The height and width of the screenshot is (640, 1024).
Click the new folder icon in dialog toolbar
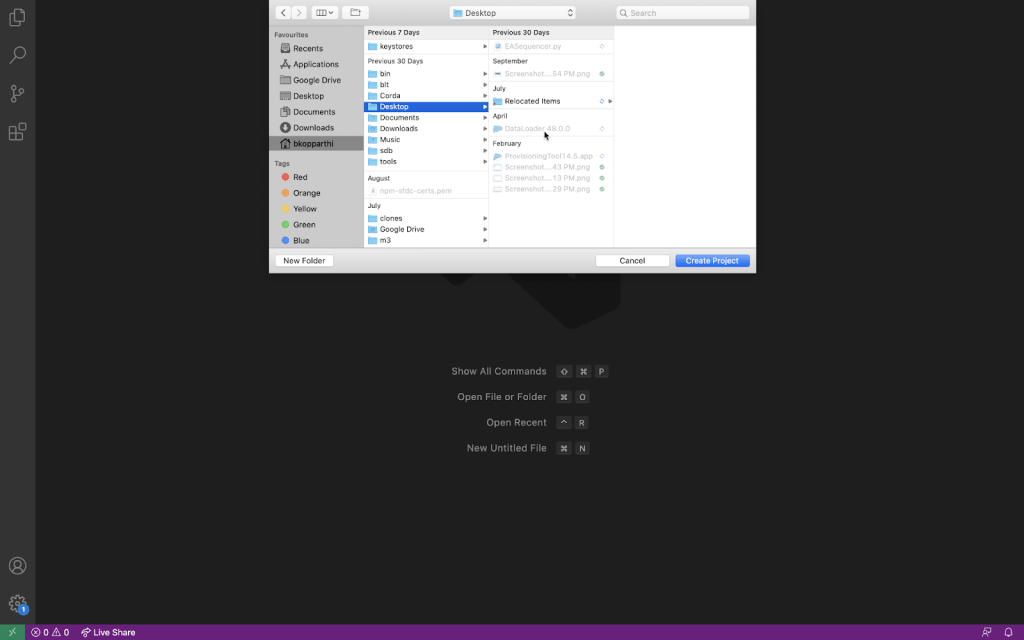pyautogui.click(x=355, y=13)
